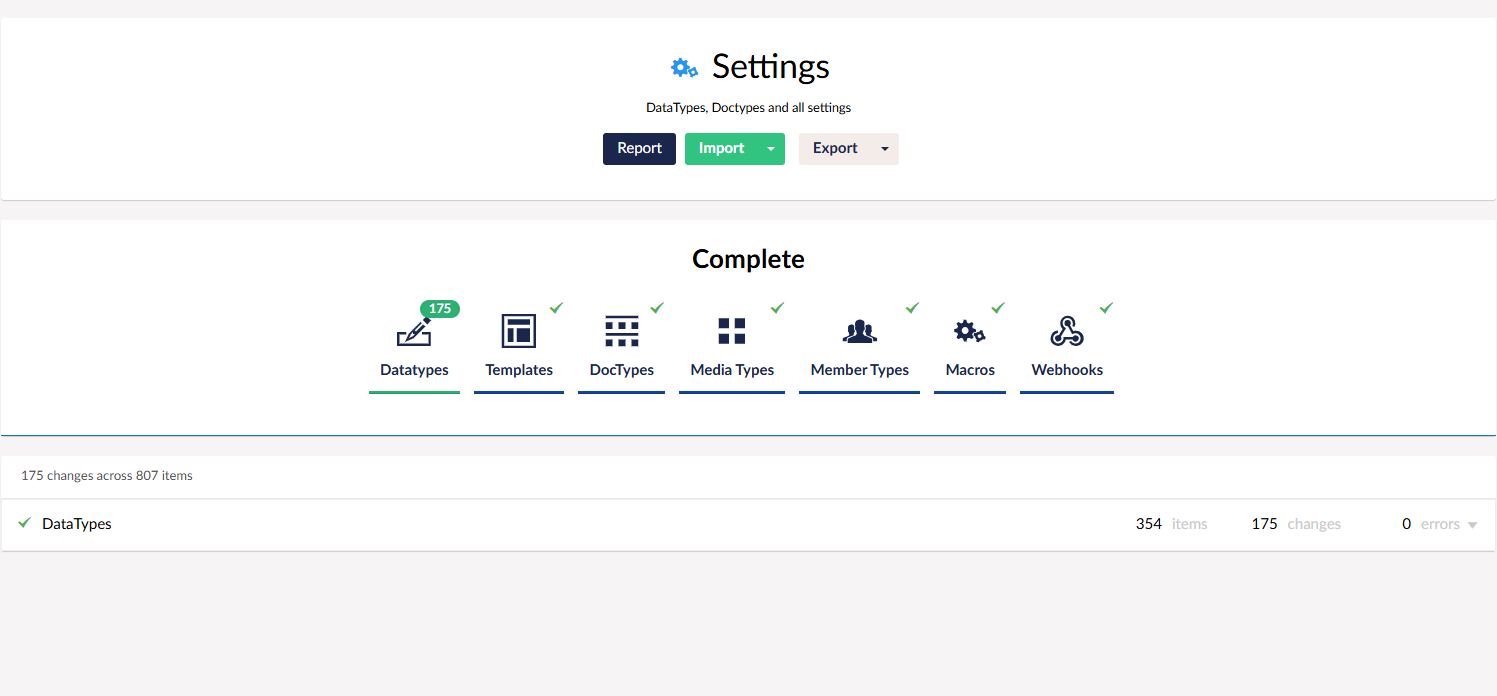Image resolution: width=1497 pixels, height=696 pixels.
Task: Click the blue Settings gears icon
Action: [684, 68]
